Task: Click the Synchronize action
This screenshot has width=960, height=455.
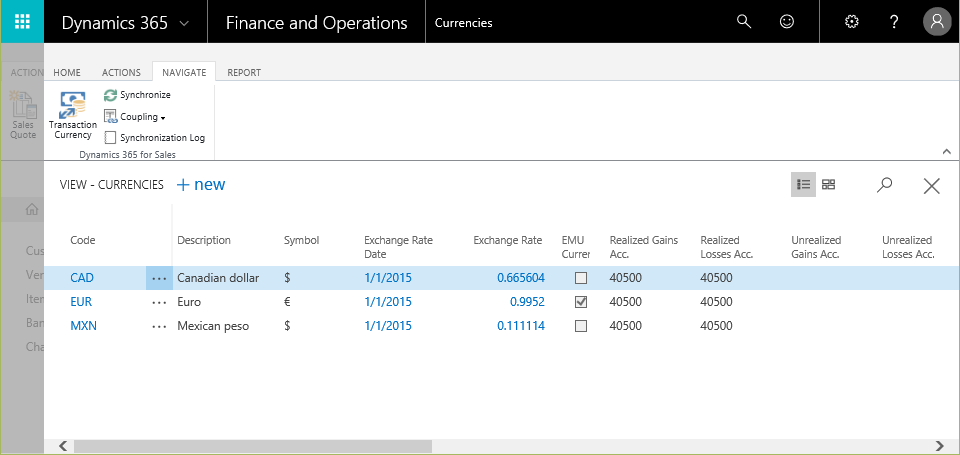Action: click(137, 95)
